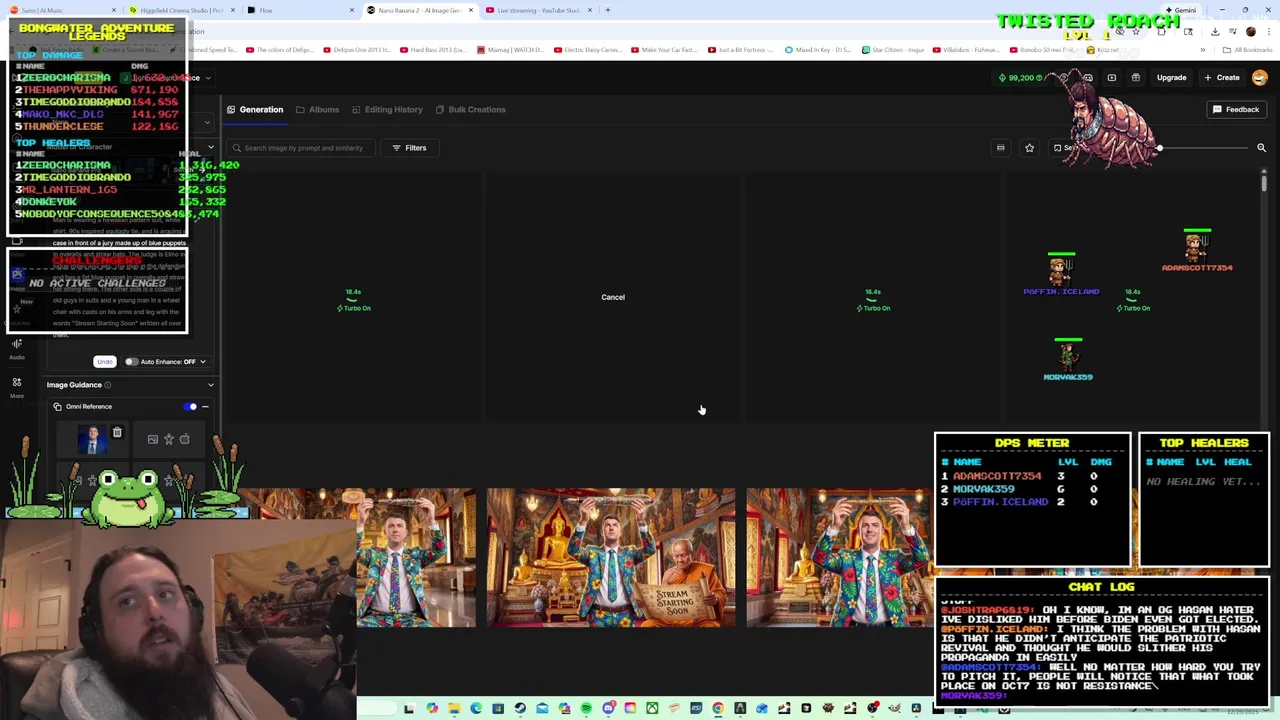
Task: Toggle the compact view layout icon
Action: click(x=1000, y=148)
